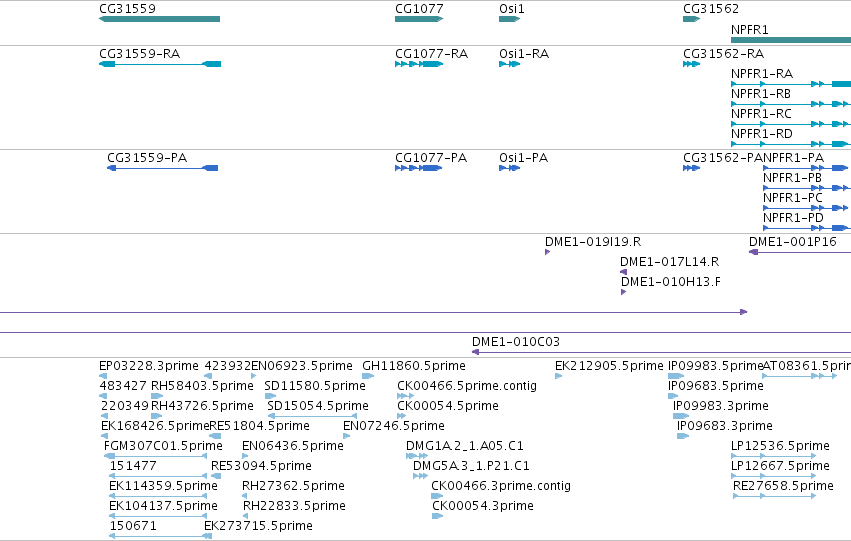Select EST EK168426.5prime
851x541 pixels.
point(105,436)
